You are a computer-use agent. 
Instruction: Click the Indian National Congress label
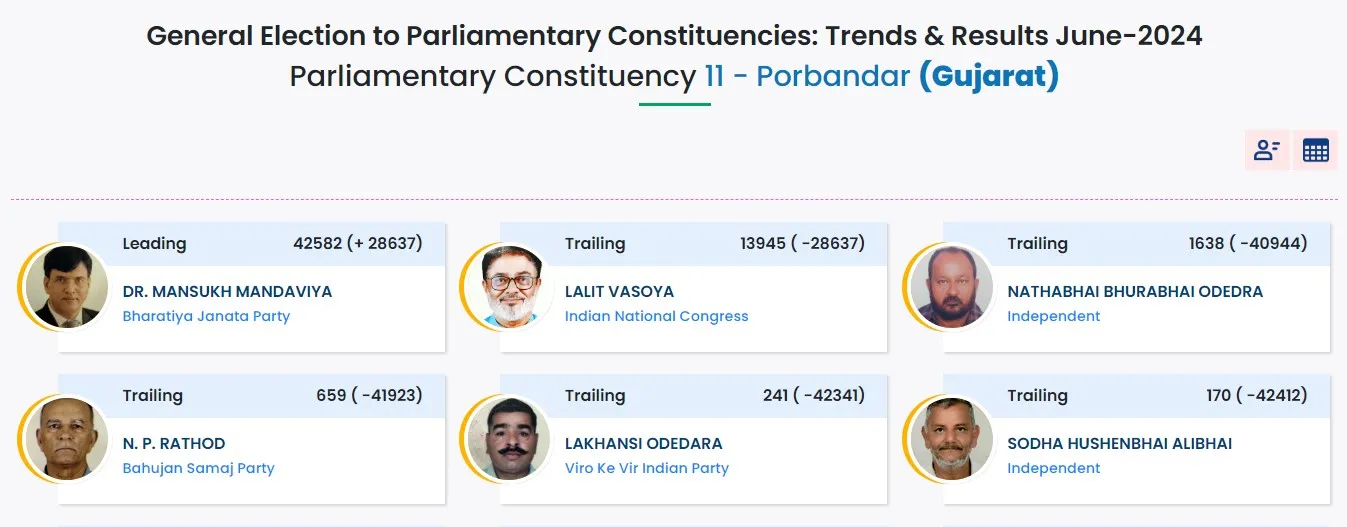[656, 316]
